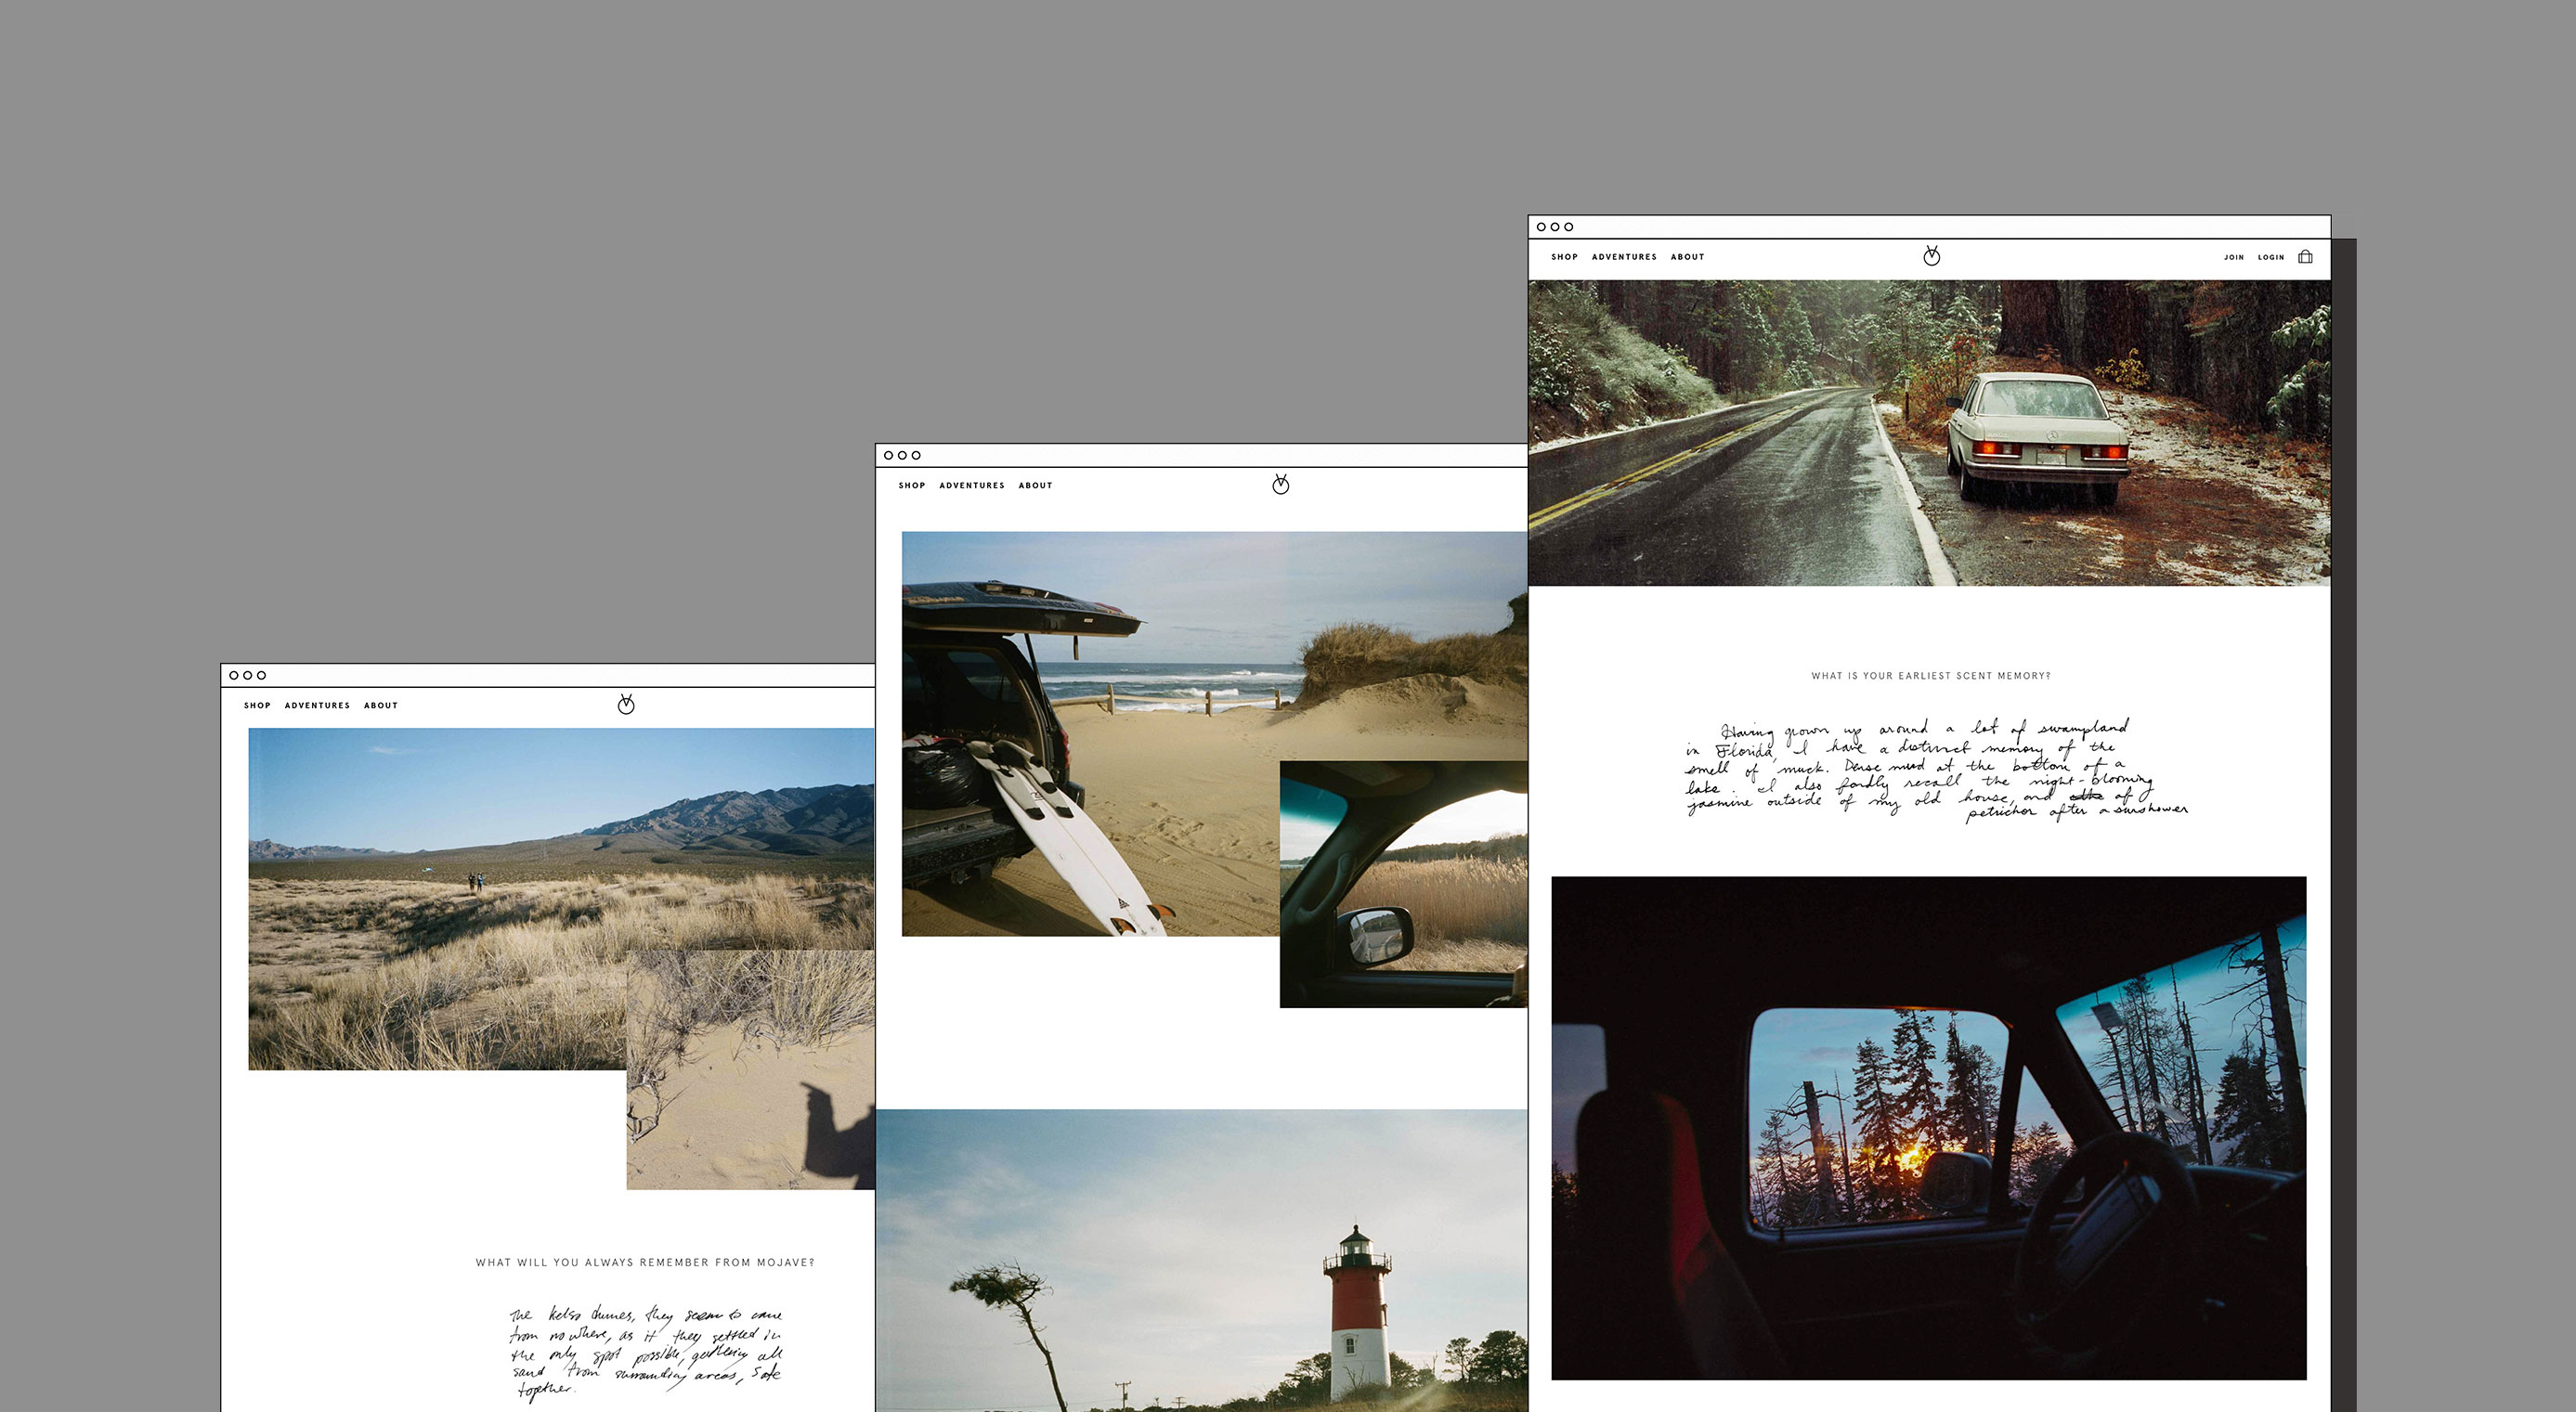
Task: Open Adventures in middle window navigation
Action: coord(972,486)
